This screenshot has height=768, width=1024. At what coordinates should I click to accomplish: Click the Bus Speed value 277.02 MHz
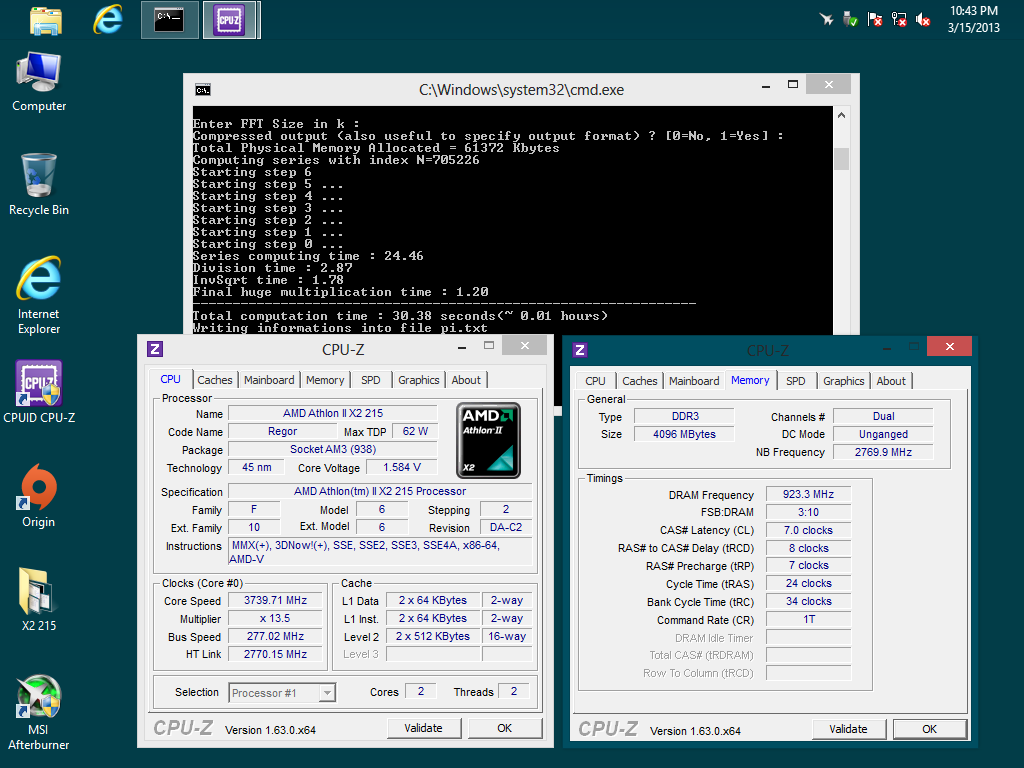(x=275, y=637)
